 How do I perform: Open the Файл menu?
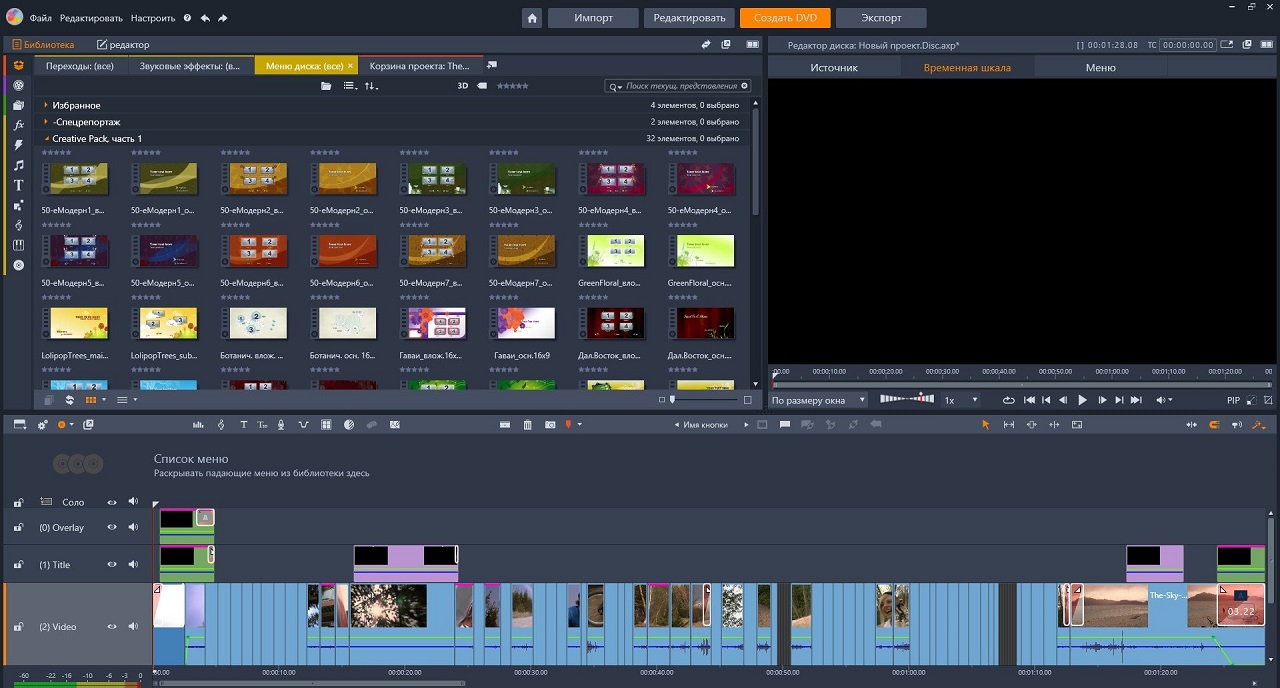point(40,18)
